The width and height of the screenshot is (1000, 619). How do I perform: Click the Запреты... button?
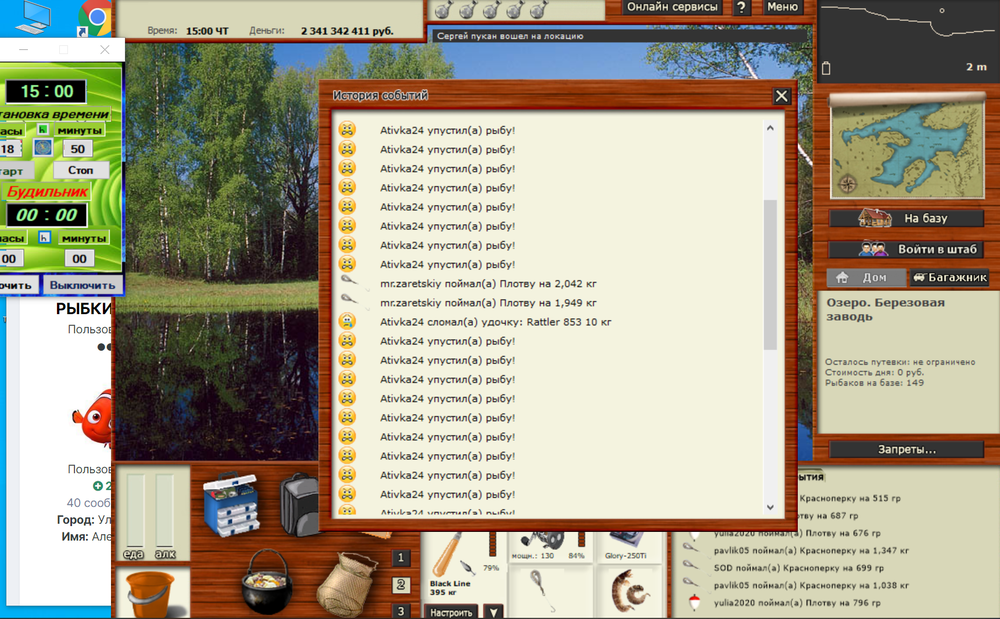pos(905,449)
